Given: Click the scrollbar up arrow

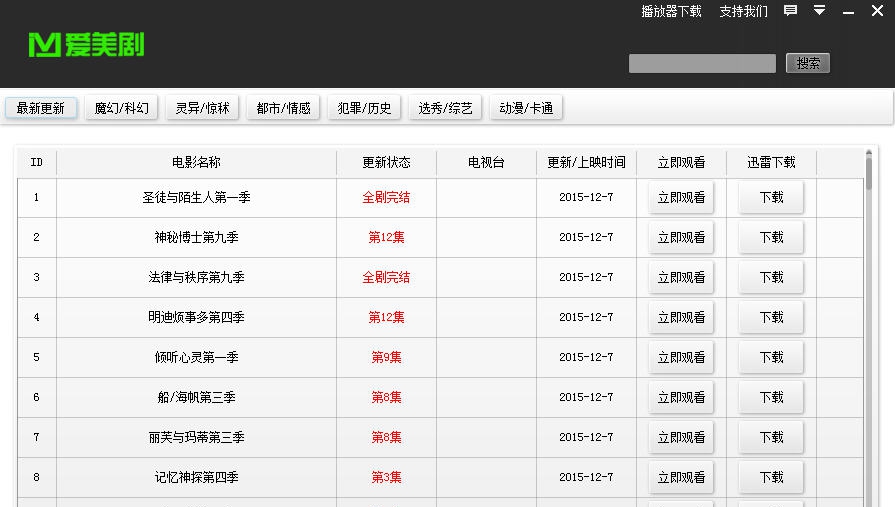Looking at the screenshot, I should pos(869,153).
